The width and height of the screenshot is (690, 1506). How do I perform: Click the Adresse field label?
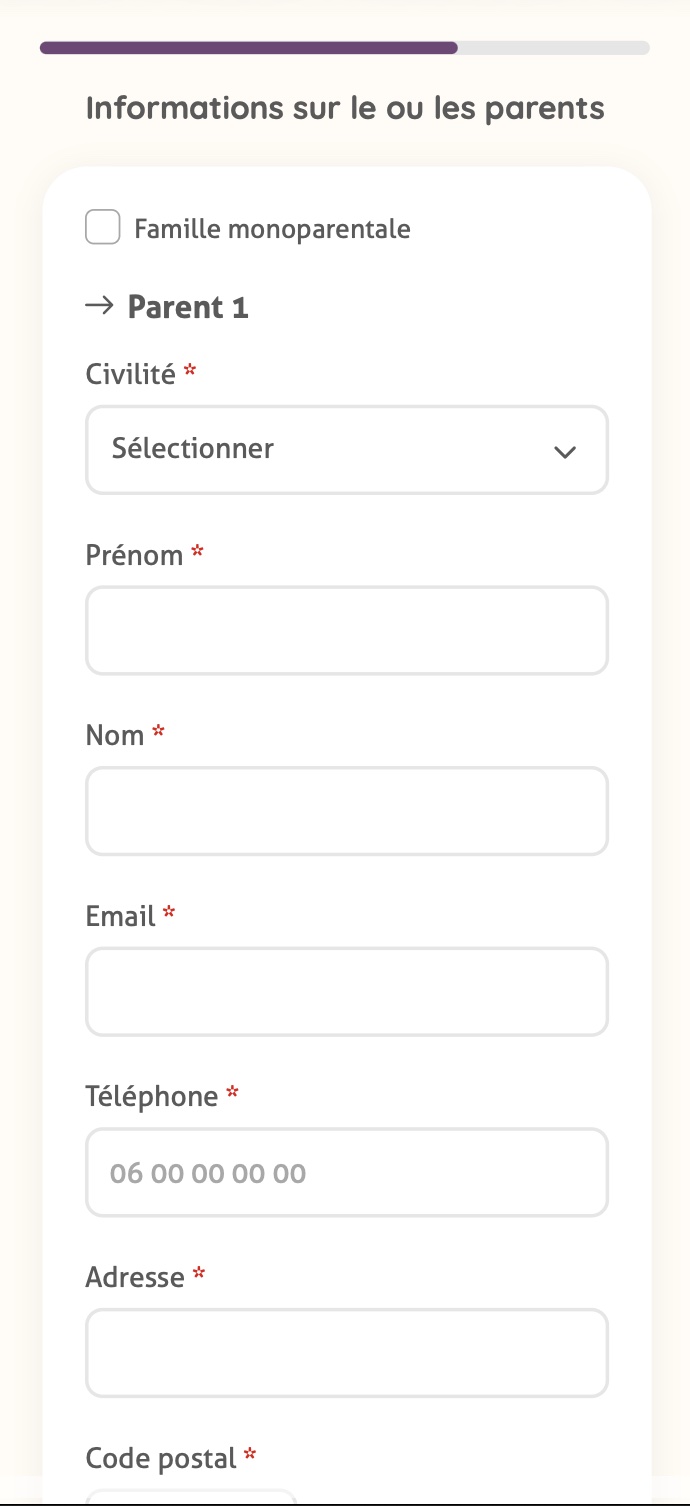(x=135, y=1277)
